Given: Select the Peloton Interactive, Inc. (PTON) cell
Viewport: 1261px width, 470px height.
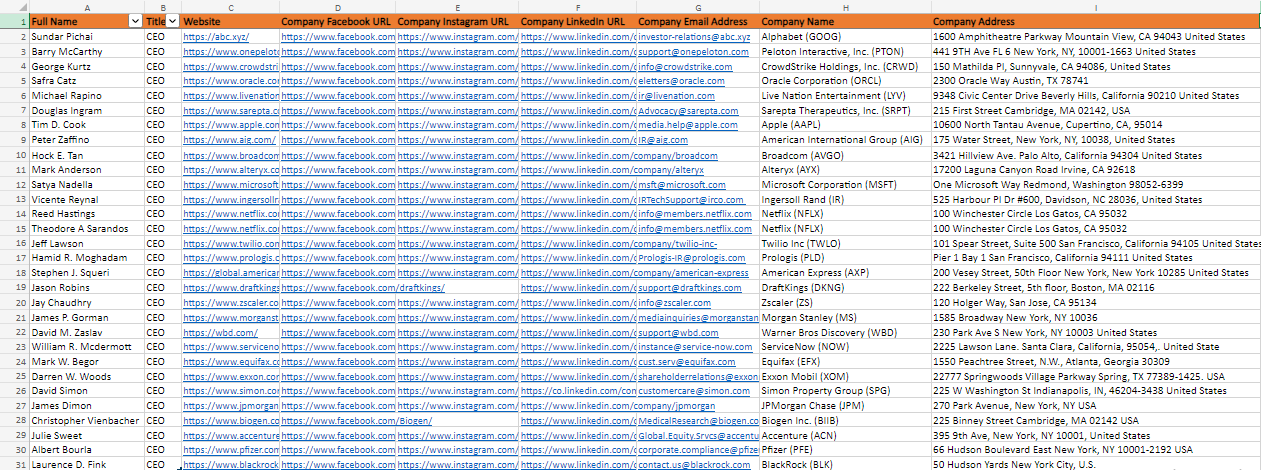Looking at the screenshot, I should point(845,52).
